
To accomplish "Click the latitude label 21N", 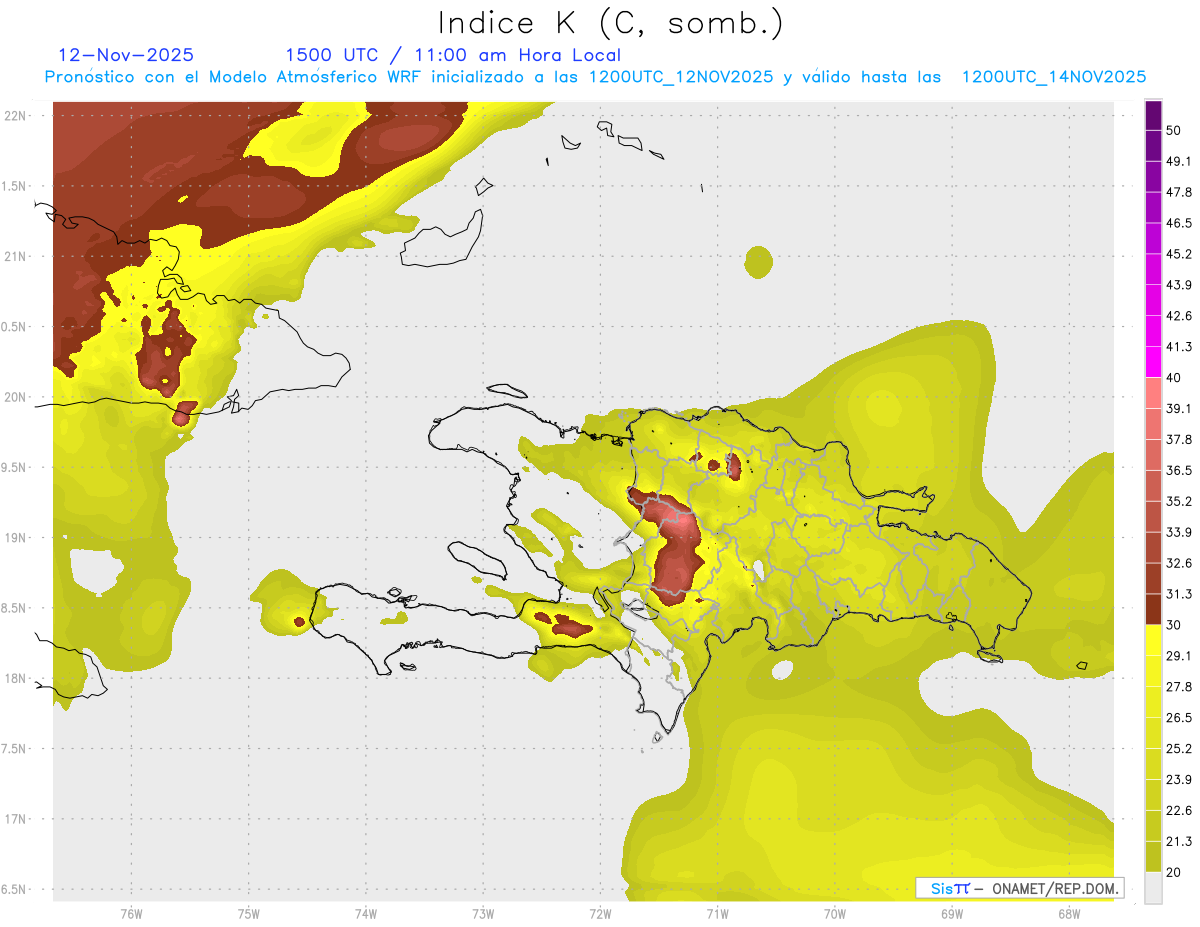I will tap(15, 256).
